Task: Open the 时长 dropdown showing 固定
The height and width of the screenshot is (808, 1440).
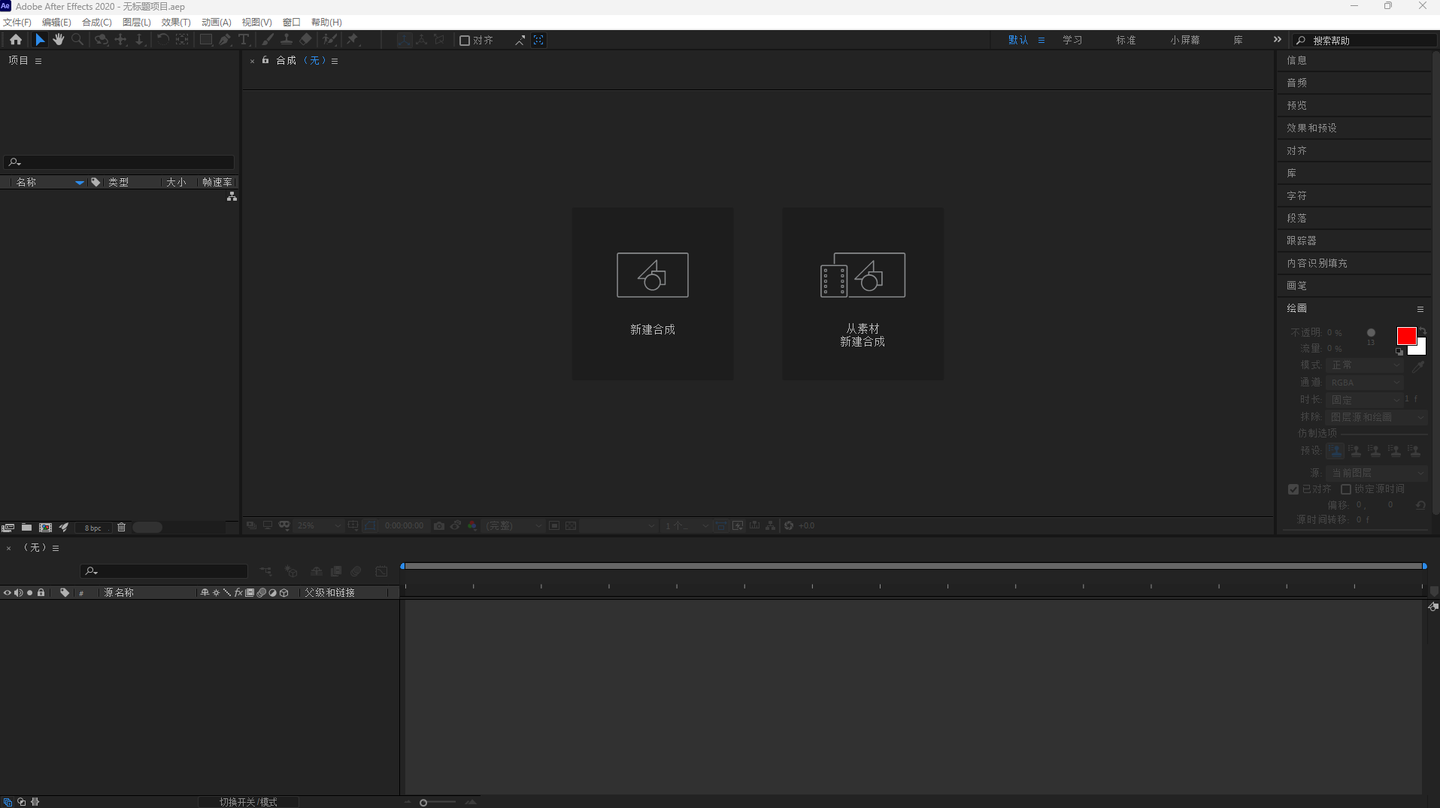Action: pyautogui.click(x=1366, y=399)
